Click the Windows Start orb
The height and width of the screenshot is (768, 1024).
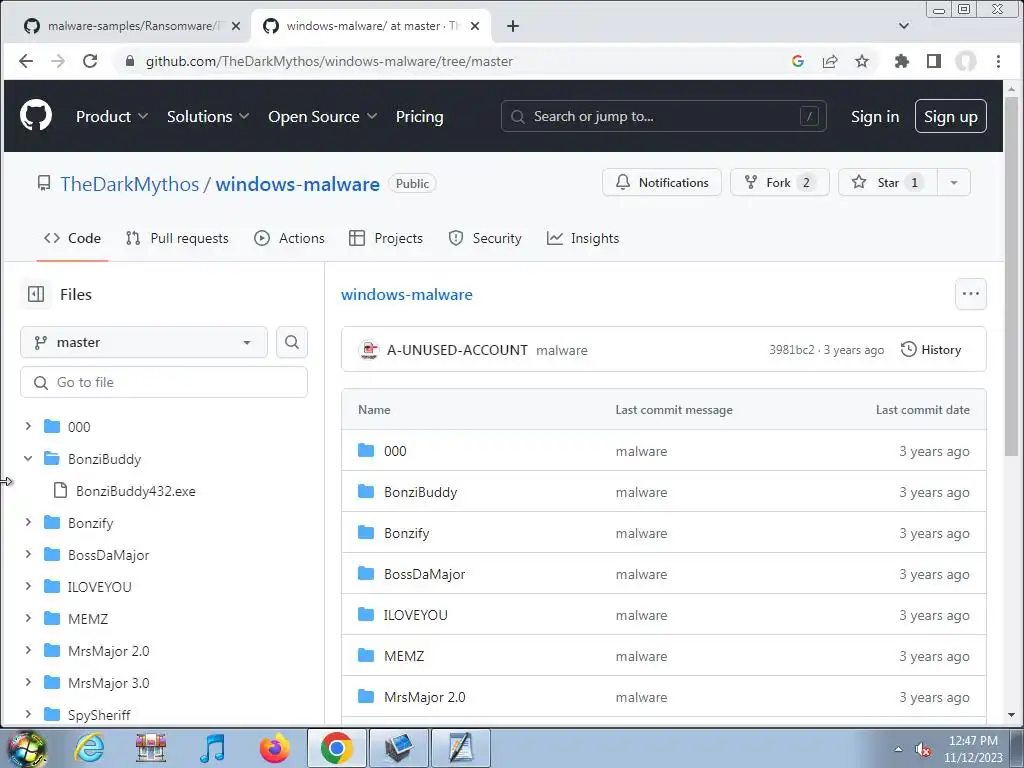26,748
